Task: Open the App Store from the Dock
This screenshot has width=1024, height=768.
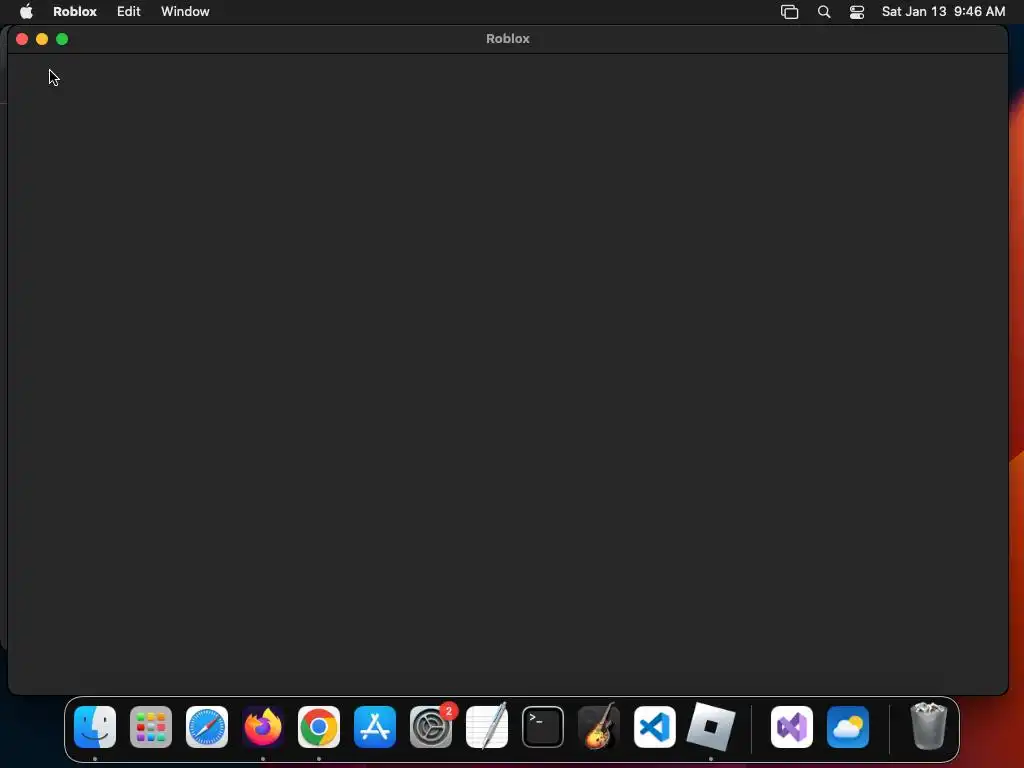Action: (375, 727)
